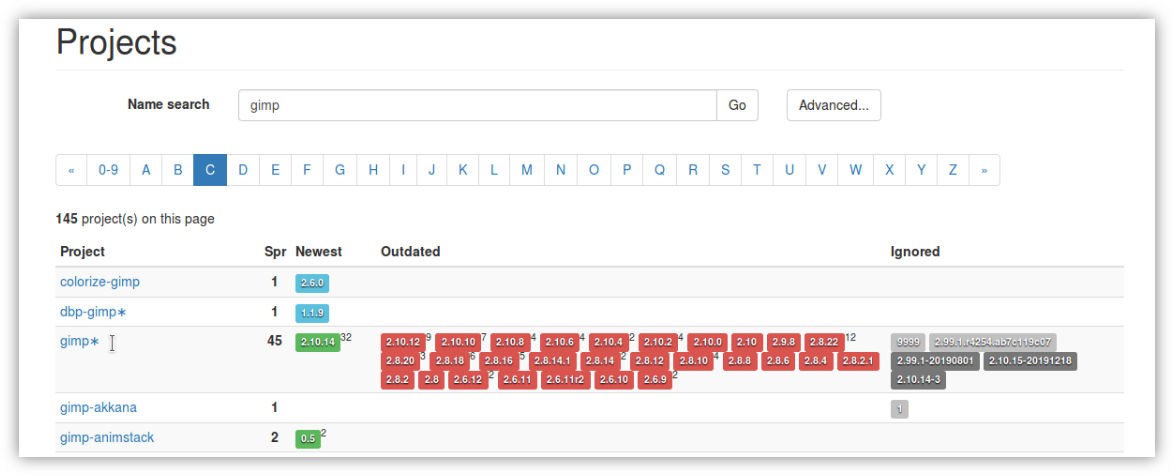Viewport: 1174px width, 476px height.
Task: Open the gimp-animstack project link
Action: (x=106, y=437)
